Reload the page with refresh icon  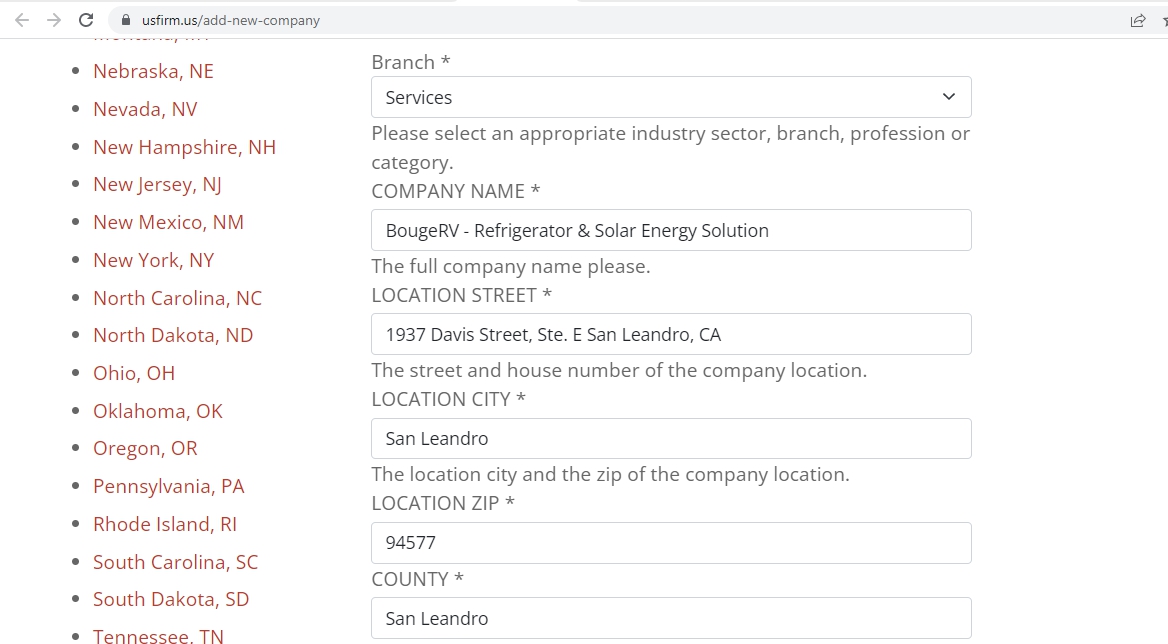(x=86, y=20)
